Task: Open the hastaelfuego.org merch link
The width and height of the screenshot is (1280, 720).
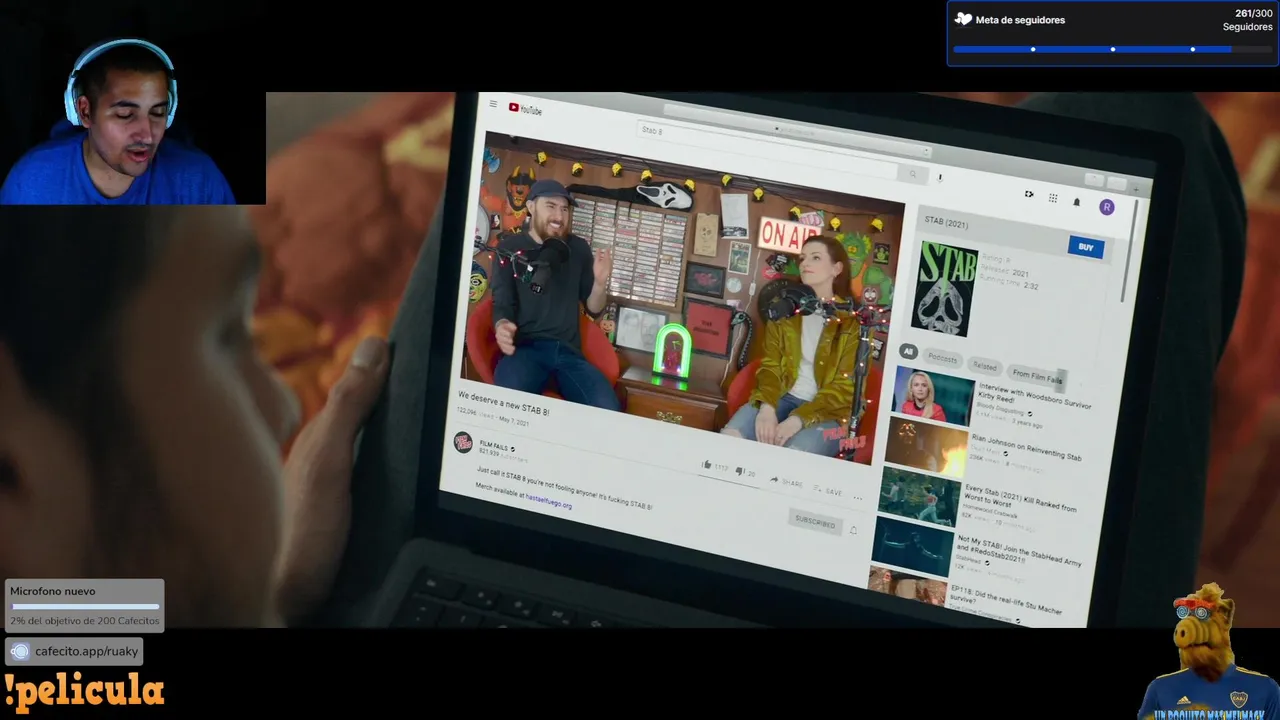Action: (549, 501)
